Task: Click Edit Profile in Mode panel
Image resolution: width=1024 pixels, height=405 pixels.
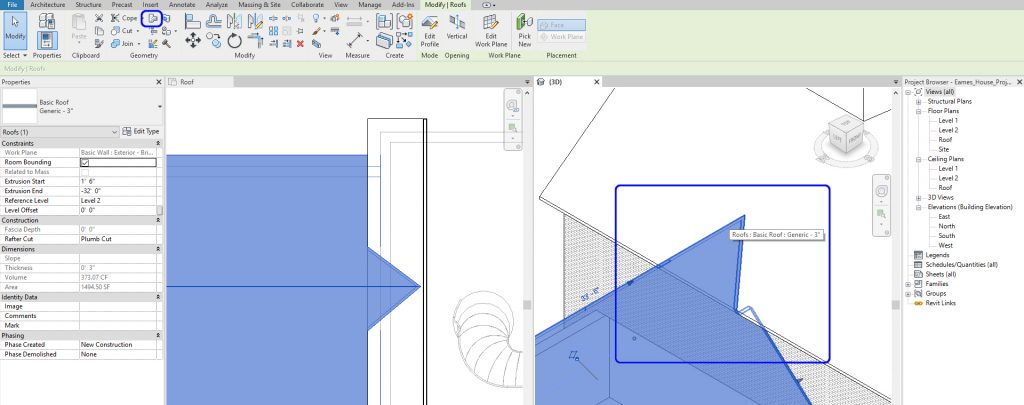Action: click(x=430, y=31)
